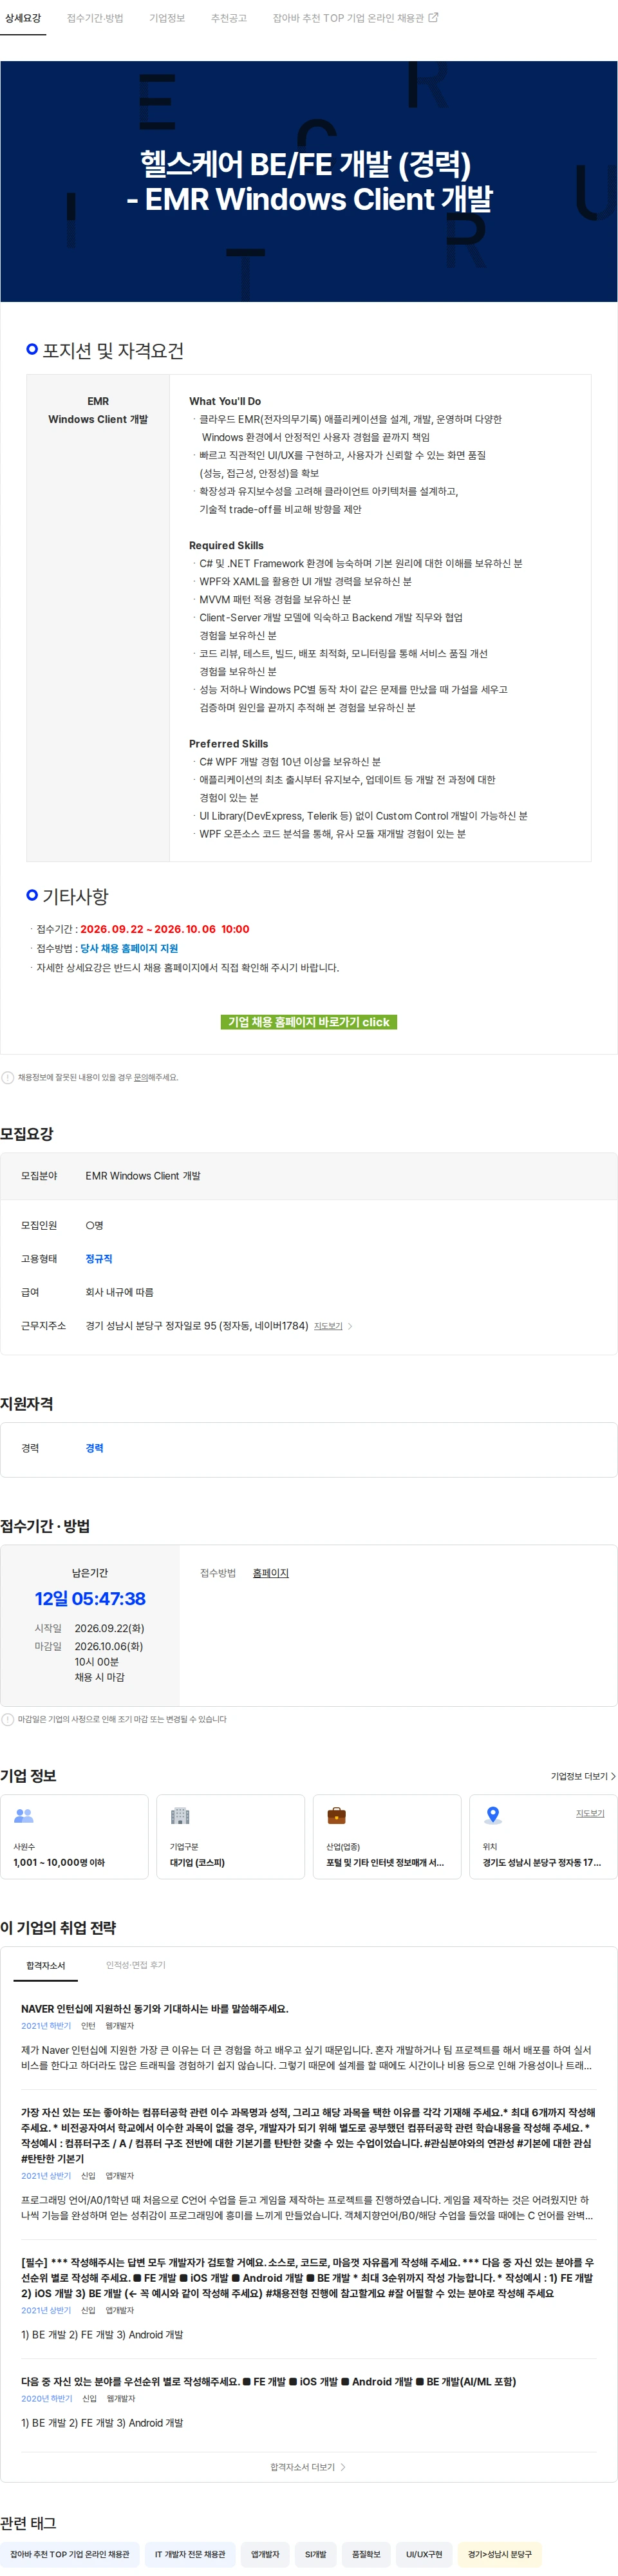This screenshot has height=2576, width=618.
Task: Click 포털 및 기타 인터넷 정보매개 industry text
Action: [x=385, y=1863]
